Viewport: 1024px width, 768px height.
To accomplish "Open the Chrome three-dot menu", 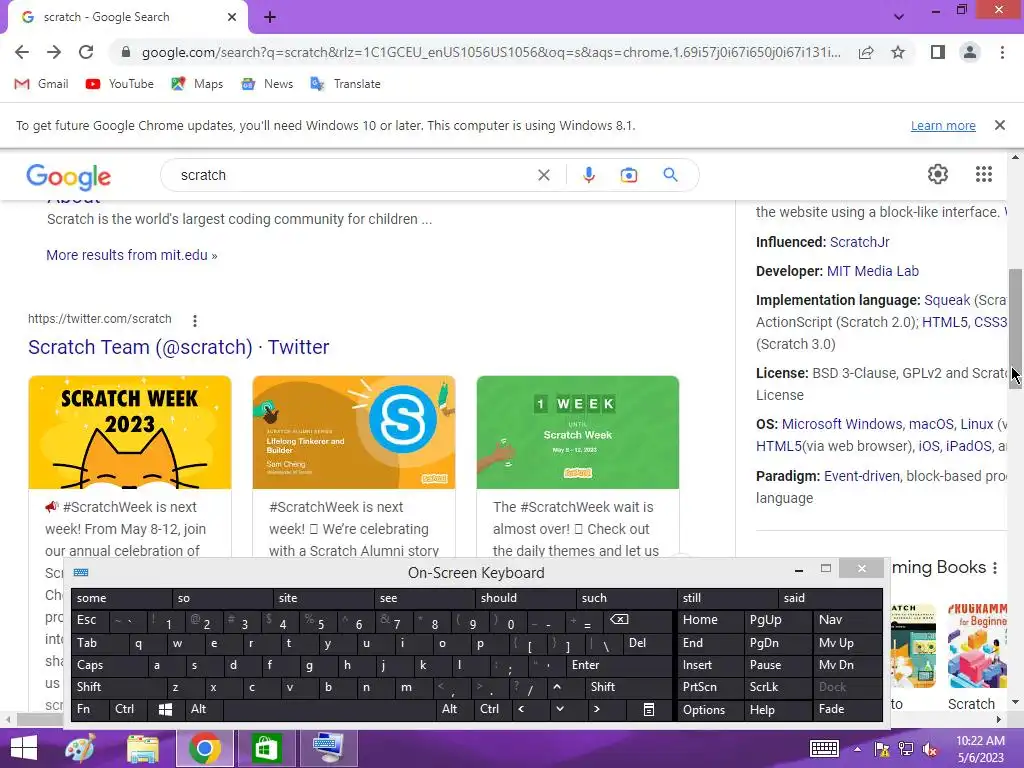I will point(1002,52).
